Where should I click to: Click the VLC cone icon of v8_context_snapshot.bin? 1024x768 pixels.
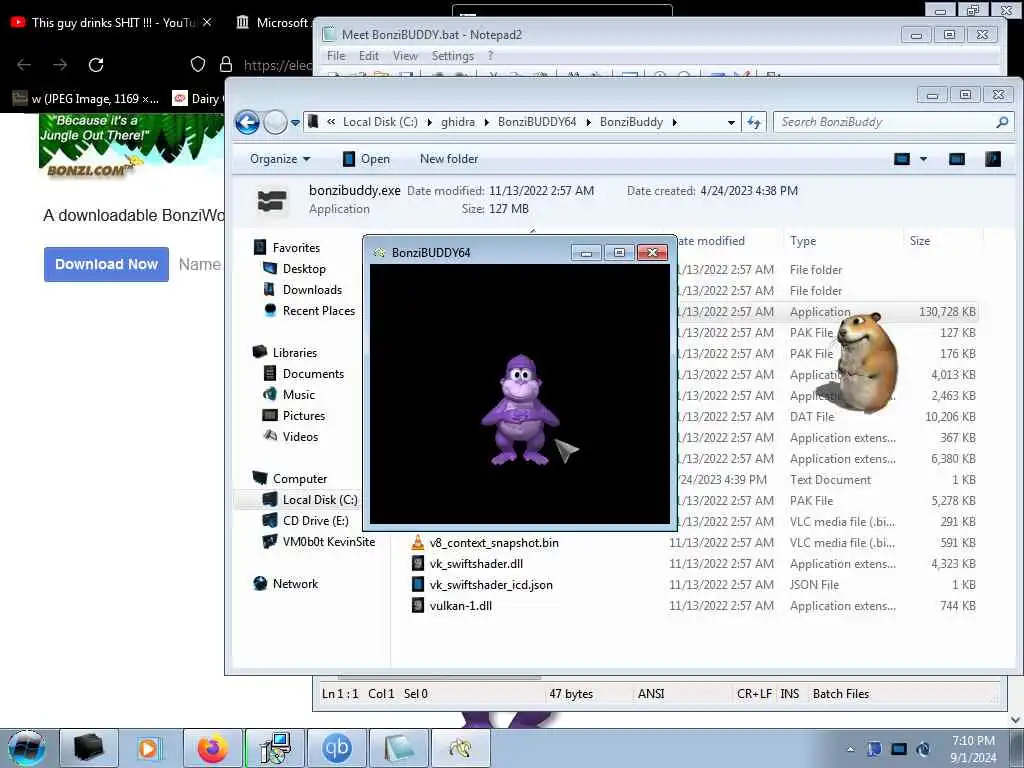(x=418, y=542)
